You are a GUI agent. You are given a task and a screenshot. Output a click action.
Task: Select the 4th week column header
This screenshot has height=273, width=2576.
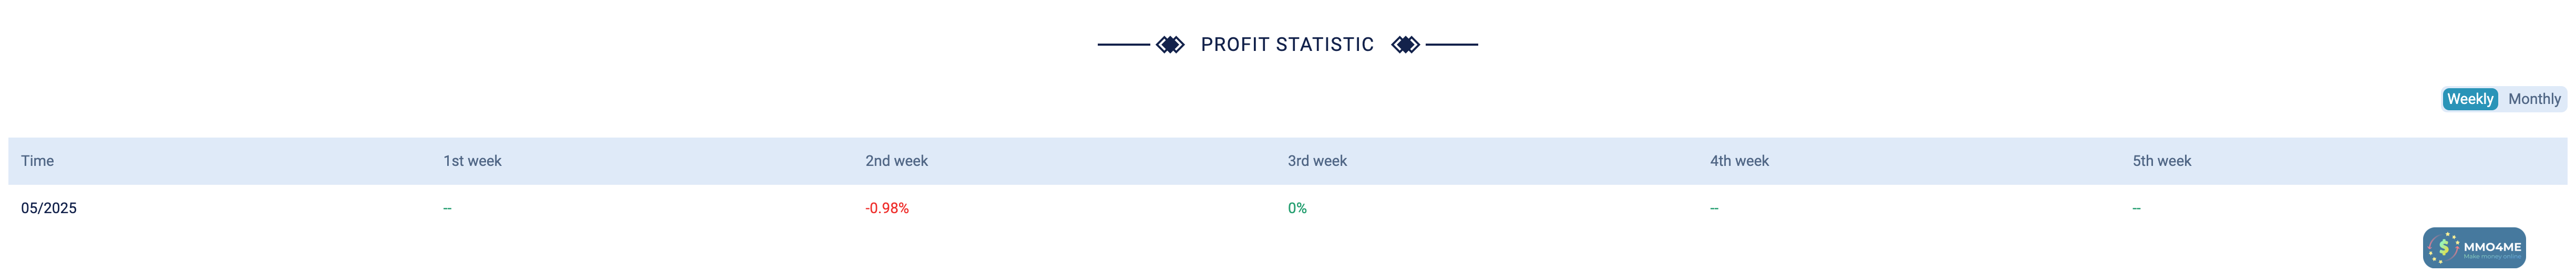pyautogui.click(x=1739, y=161)
